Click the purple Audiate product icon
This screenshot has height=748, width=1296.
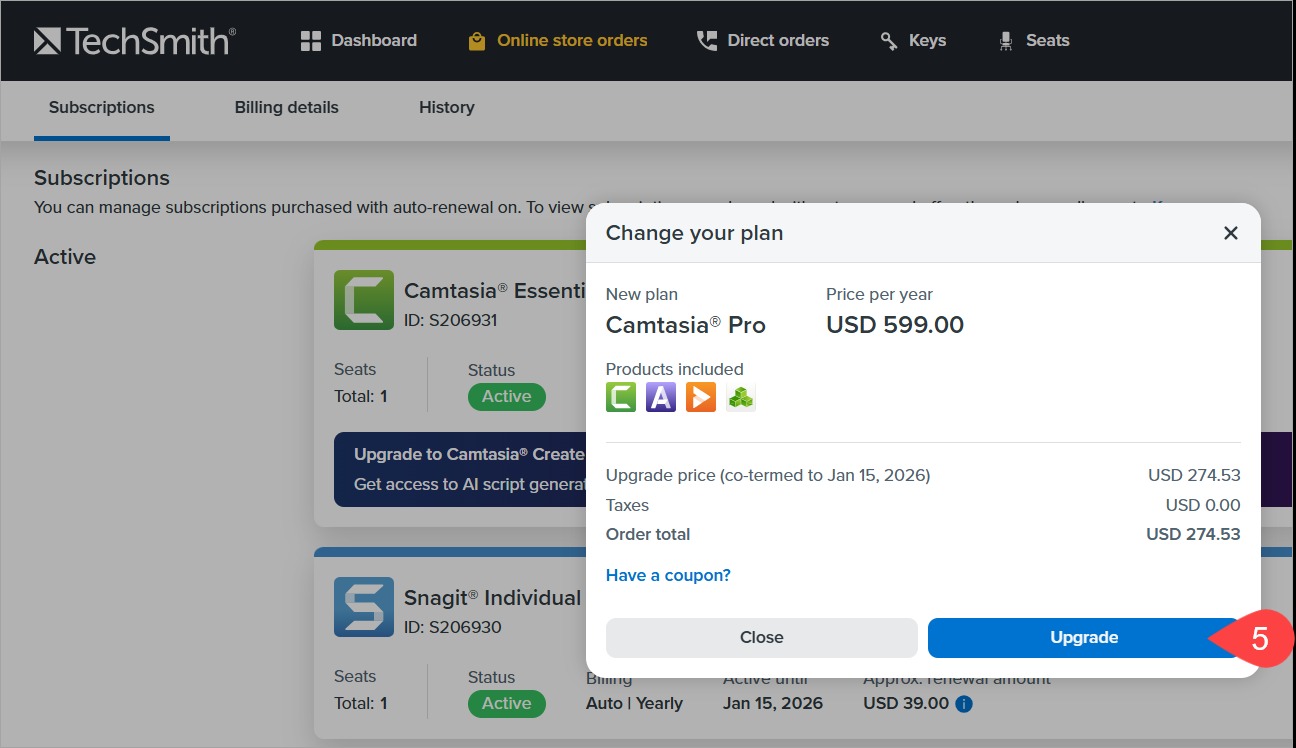click(x=661, y=397)
